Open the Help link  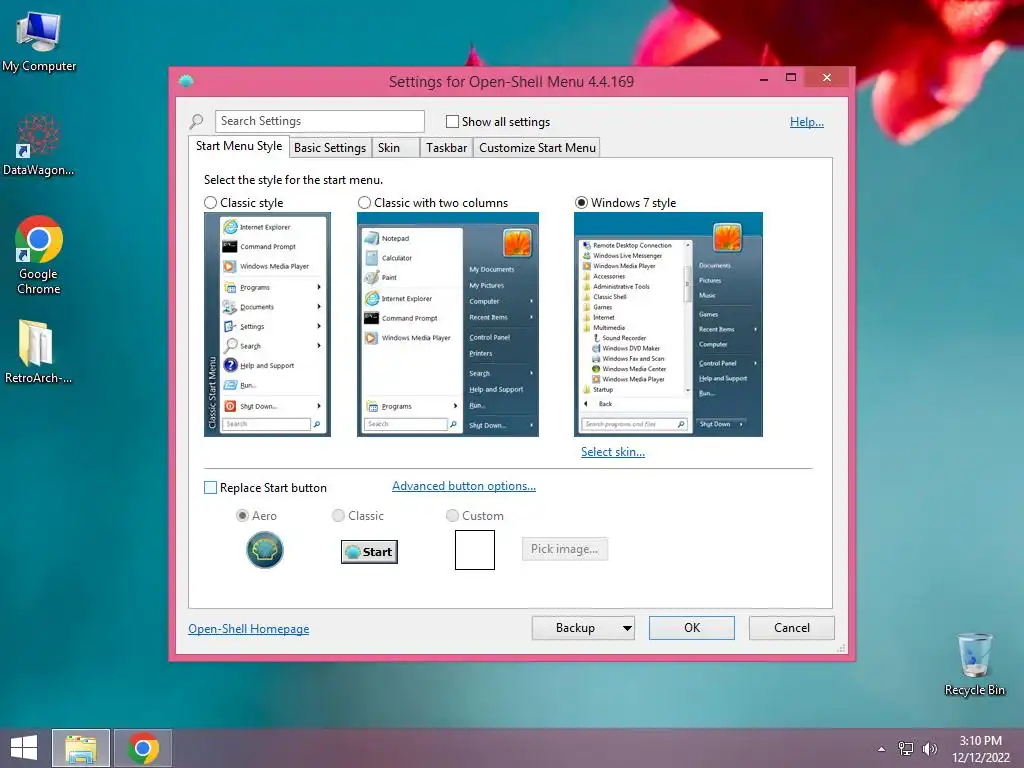point(807,121)
